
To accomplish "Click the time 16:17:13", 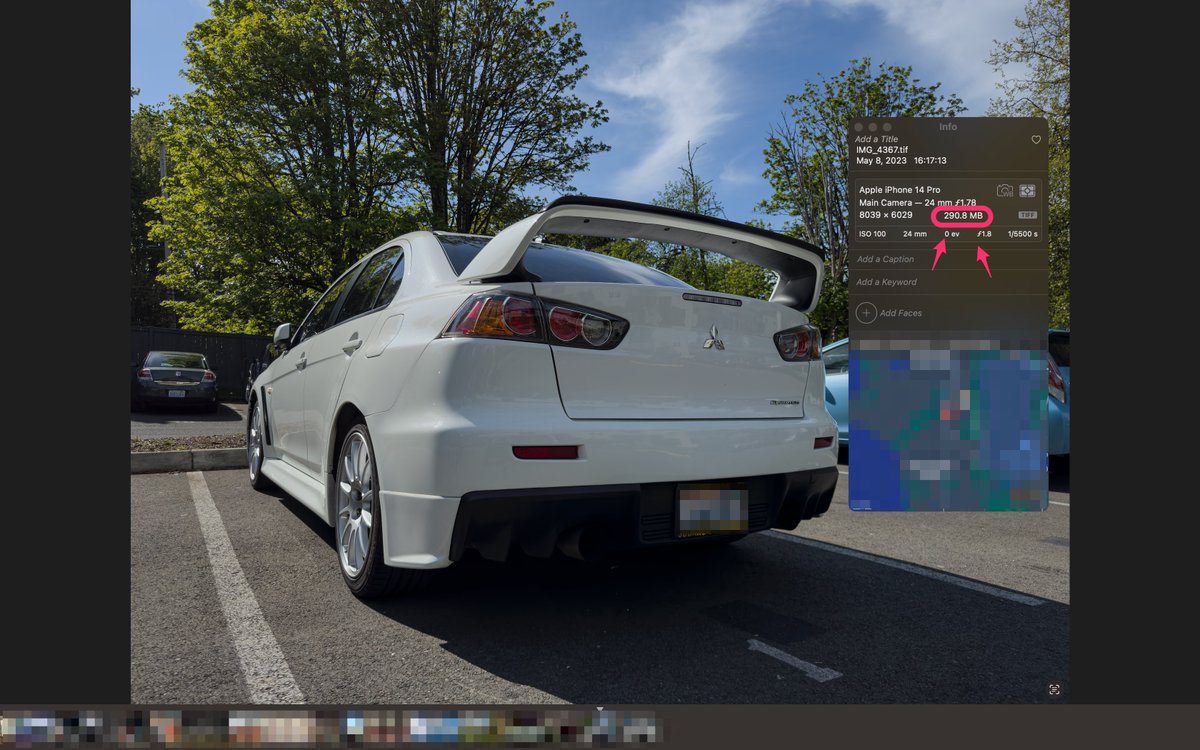I will [930, 161].
